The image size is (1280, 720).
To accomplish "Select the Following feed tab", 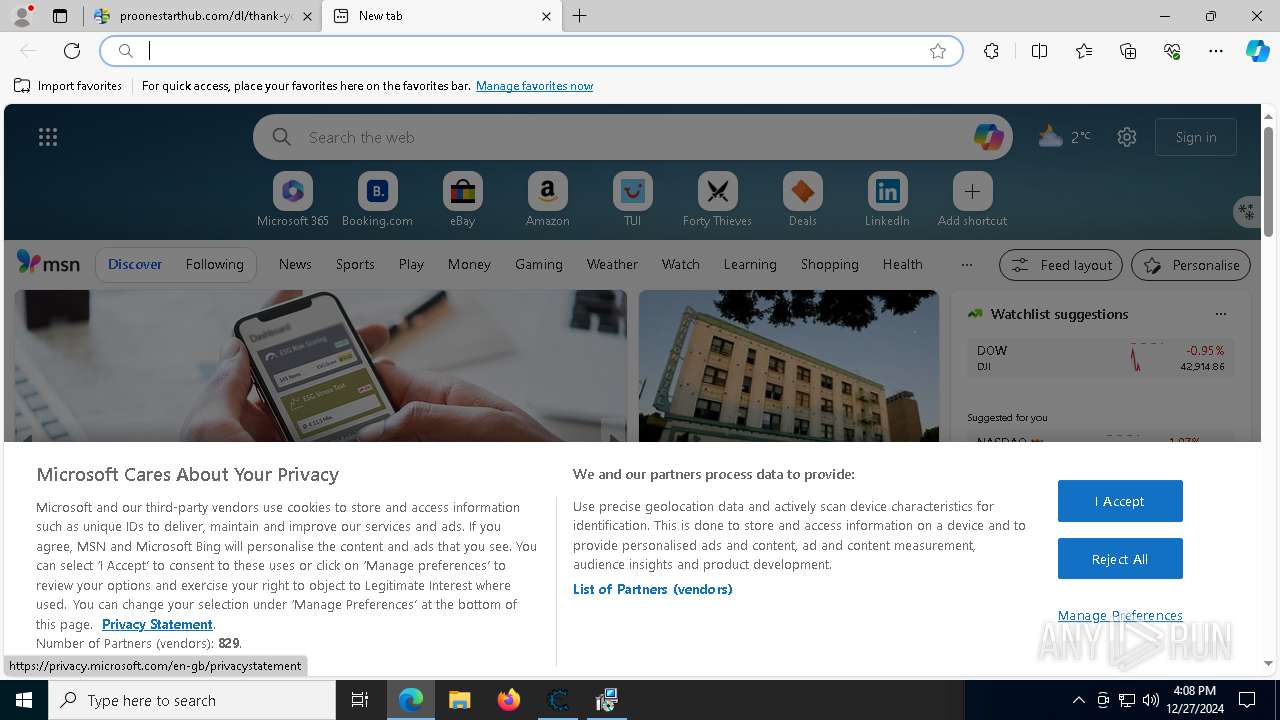I will pos(214,264).
